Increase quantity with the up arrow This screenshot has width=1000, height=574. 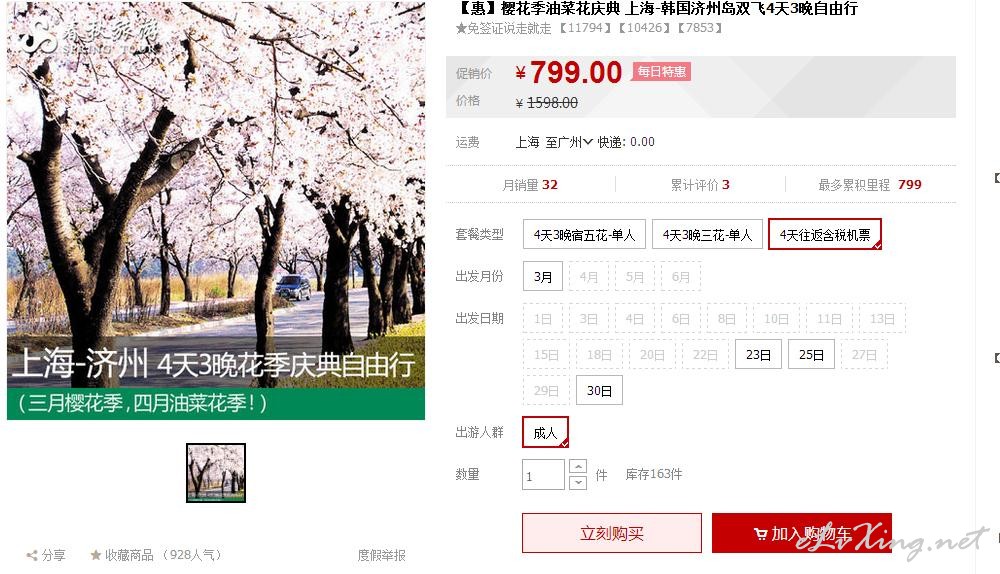coord(578,467)
